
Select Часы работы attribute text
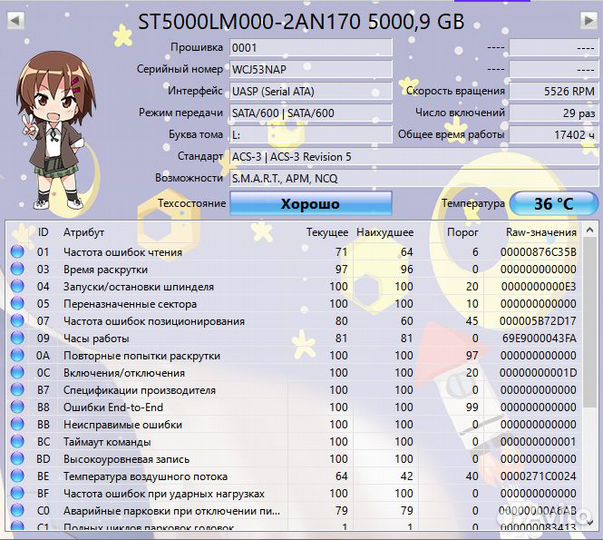(96, 338)
